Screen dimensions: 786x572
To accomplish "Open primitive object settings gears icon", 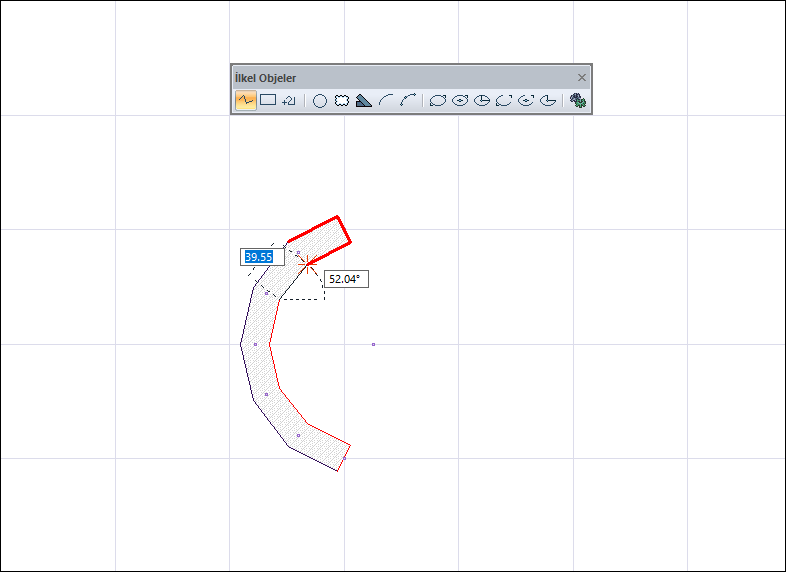I will (578, 101).
